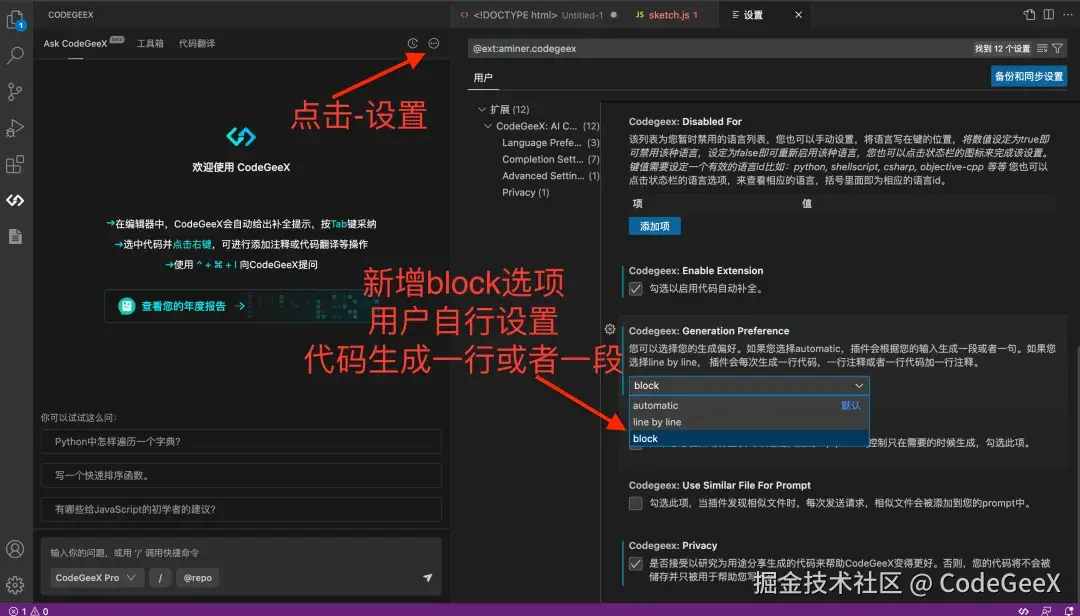This screenshot has height=616, width=1080.
Task: Select Advanced Settin... settings category
Action: tap(550, 176)
